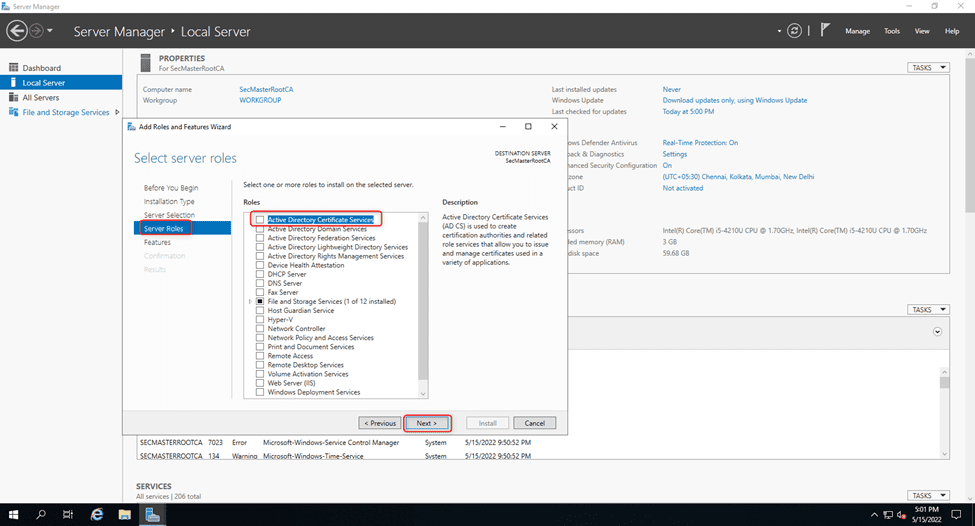975x526 pixels.
Task: Open navigation history dropdown arrow
Action: [x=50, y=30]
